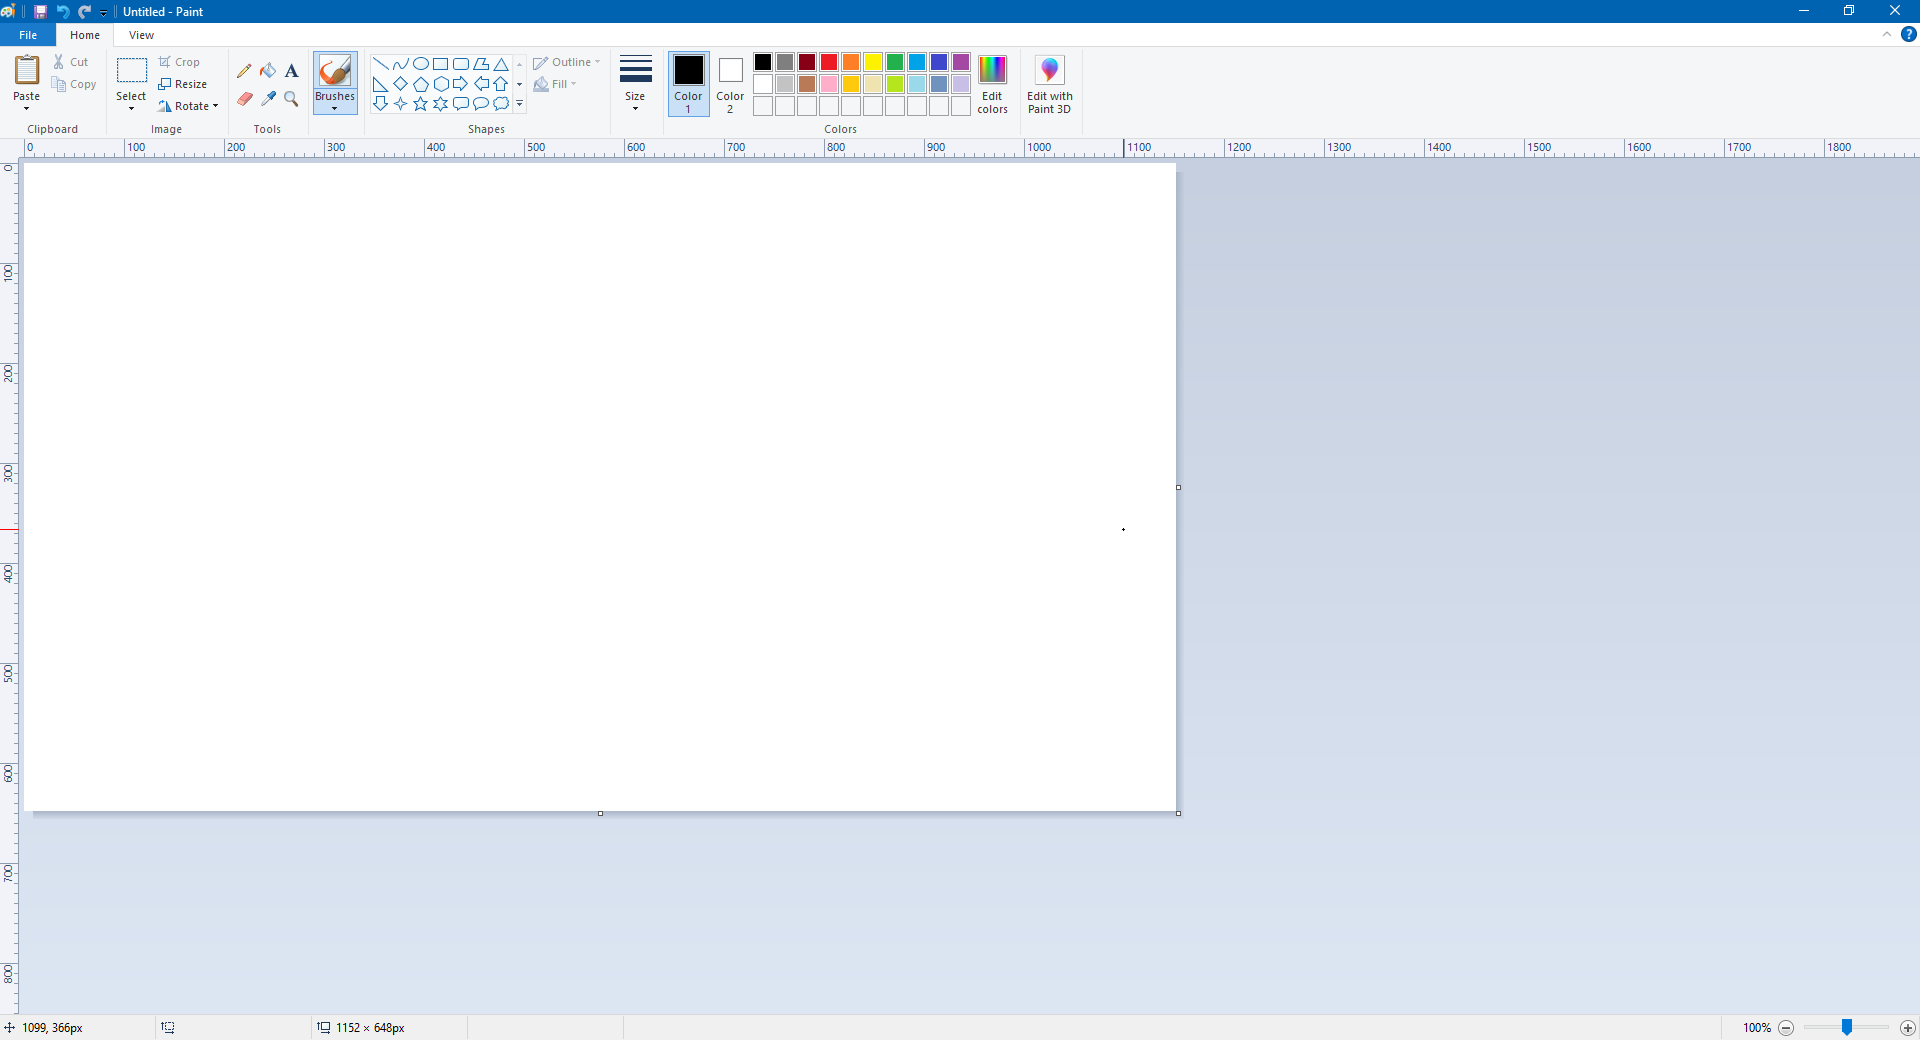The image size is (1920, 1040).
Task: Open the Edit colors dialog
Action: pos(992,84)
